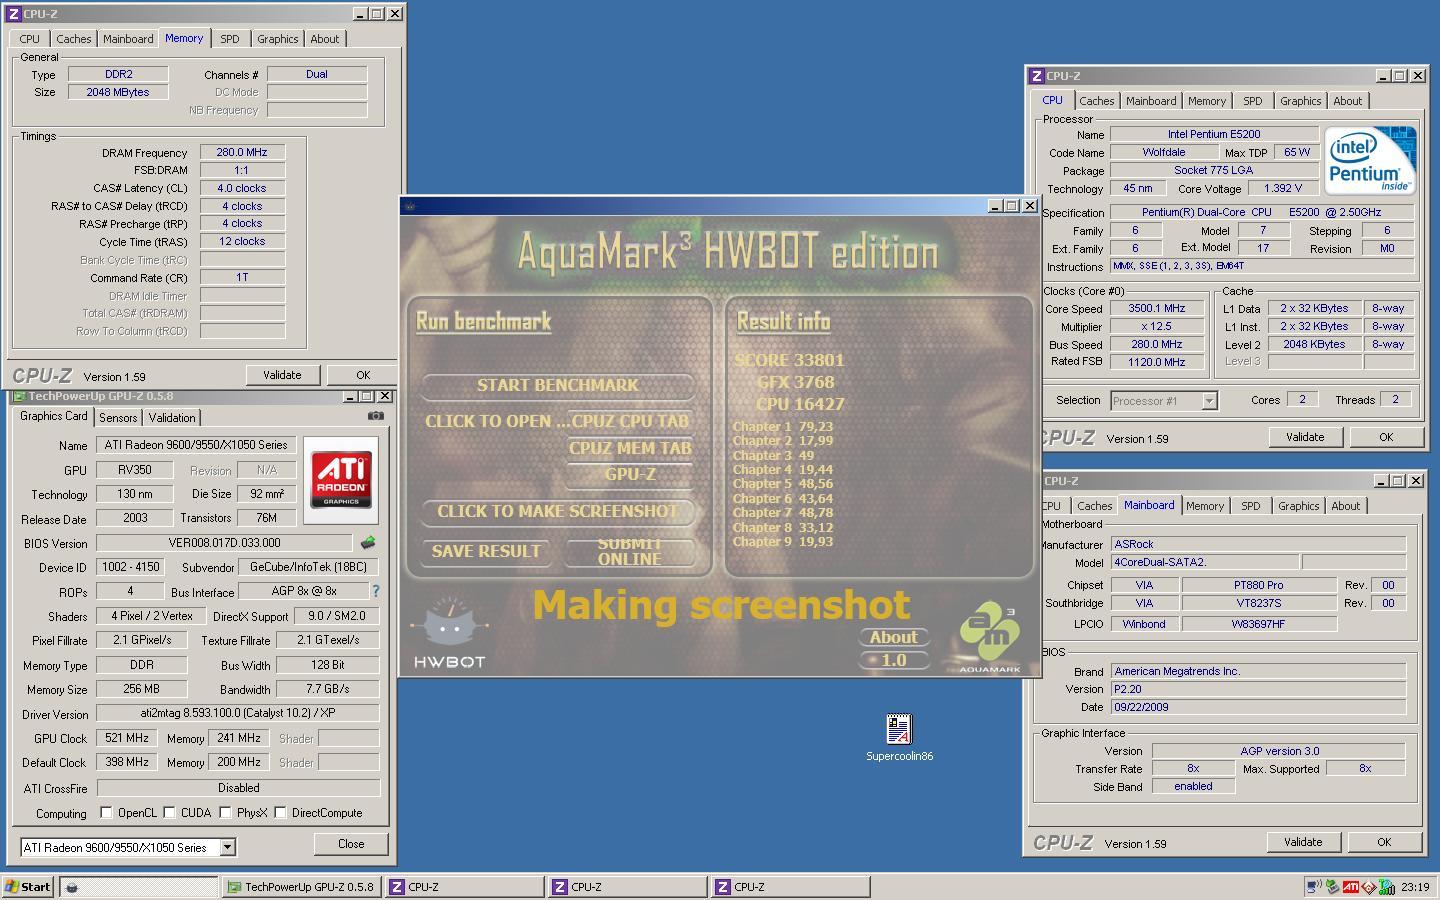Open the ATI icon in system tray
Image resolution: width=1440 pixels, height=900 pixels.
(1350, 886)
